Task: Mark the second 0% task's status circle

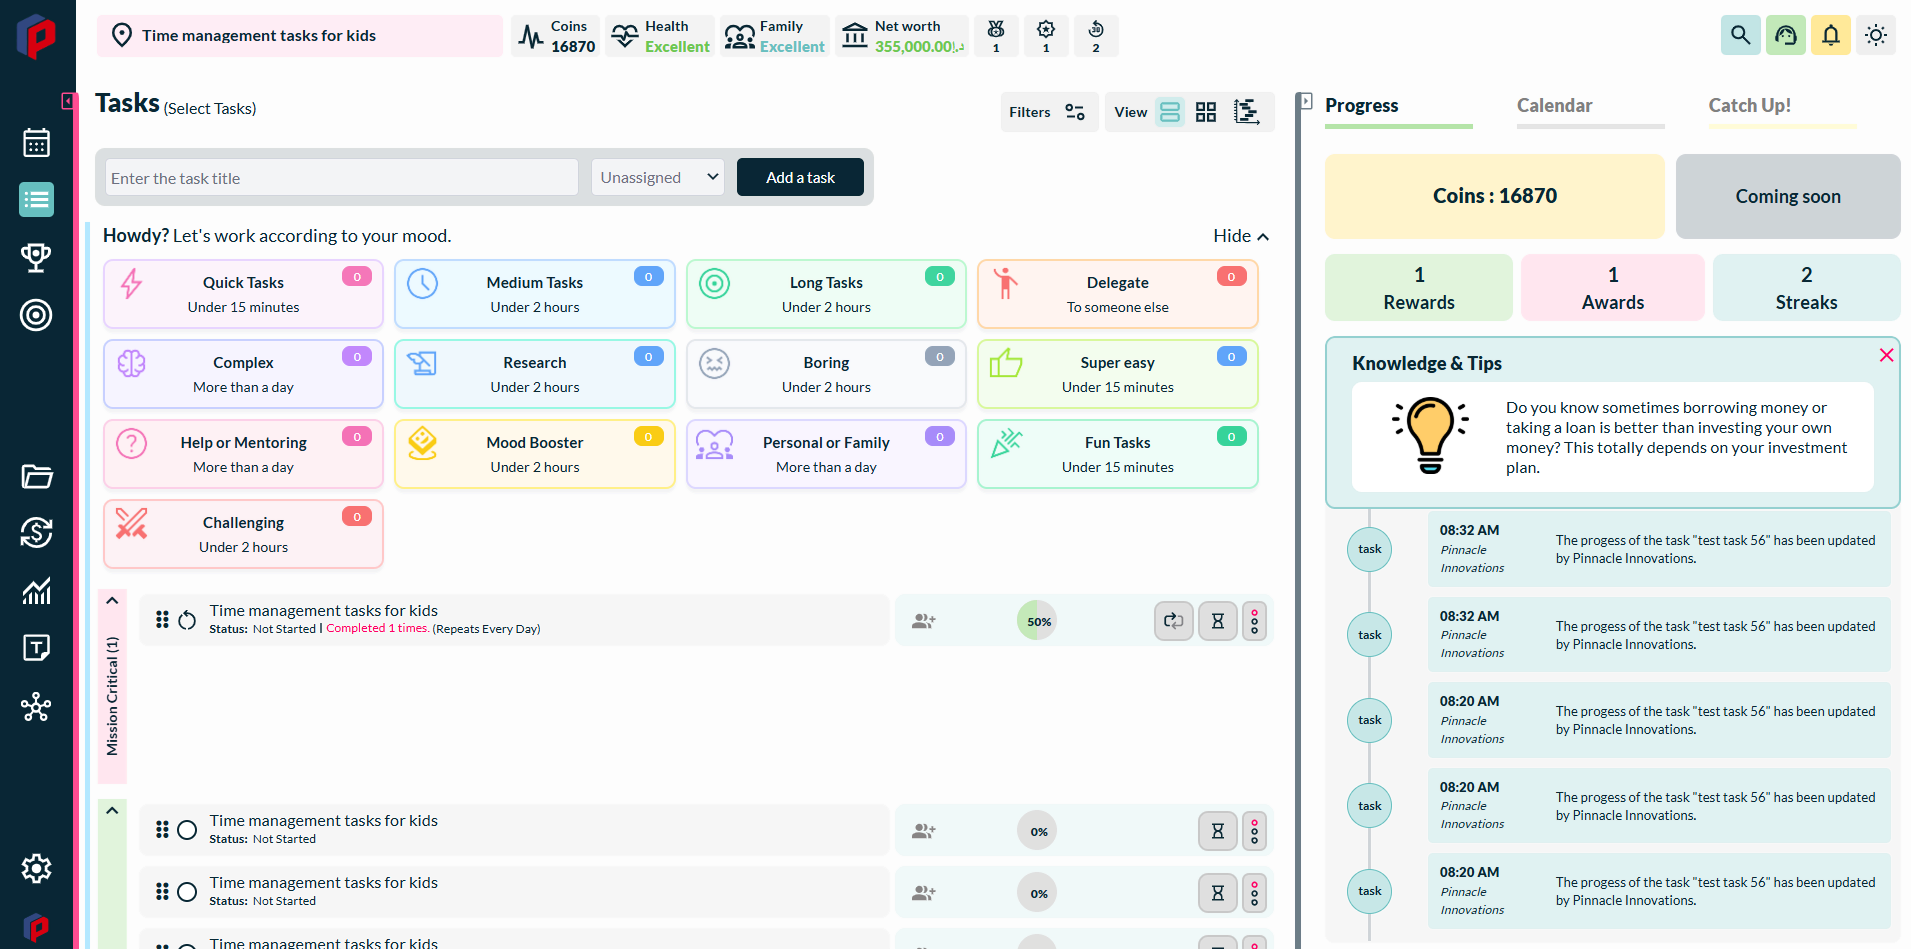Action: 187,892
